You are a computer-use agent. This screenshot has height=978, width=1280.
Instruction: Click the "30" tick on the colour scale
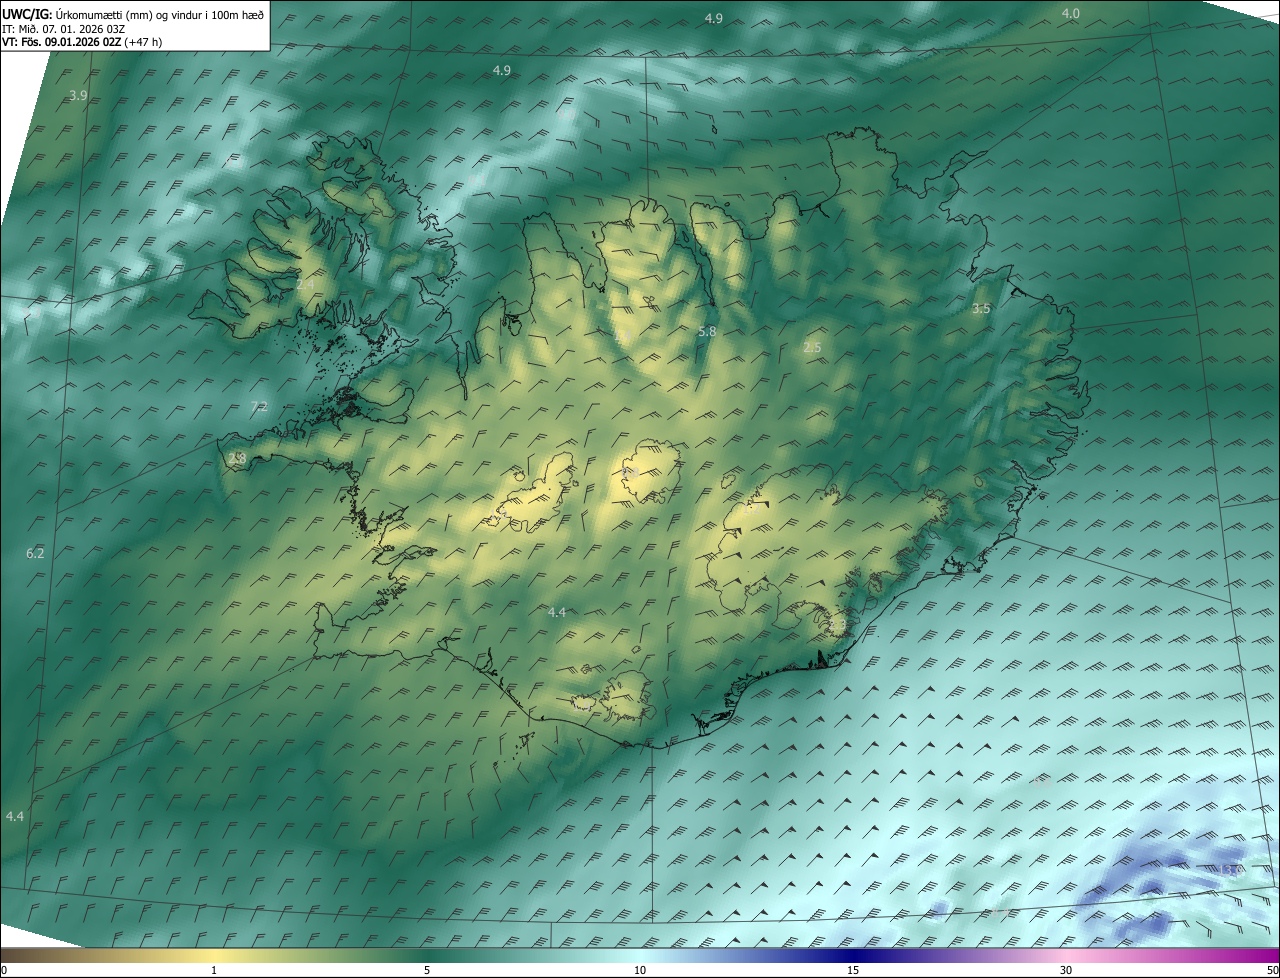tap(1066, 970)
